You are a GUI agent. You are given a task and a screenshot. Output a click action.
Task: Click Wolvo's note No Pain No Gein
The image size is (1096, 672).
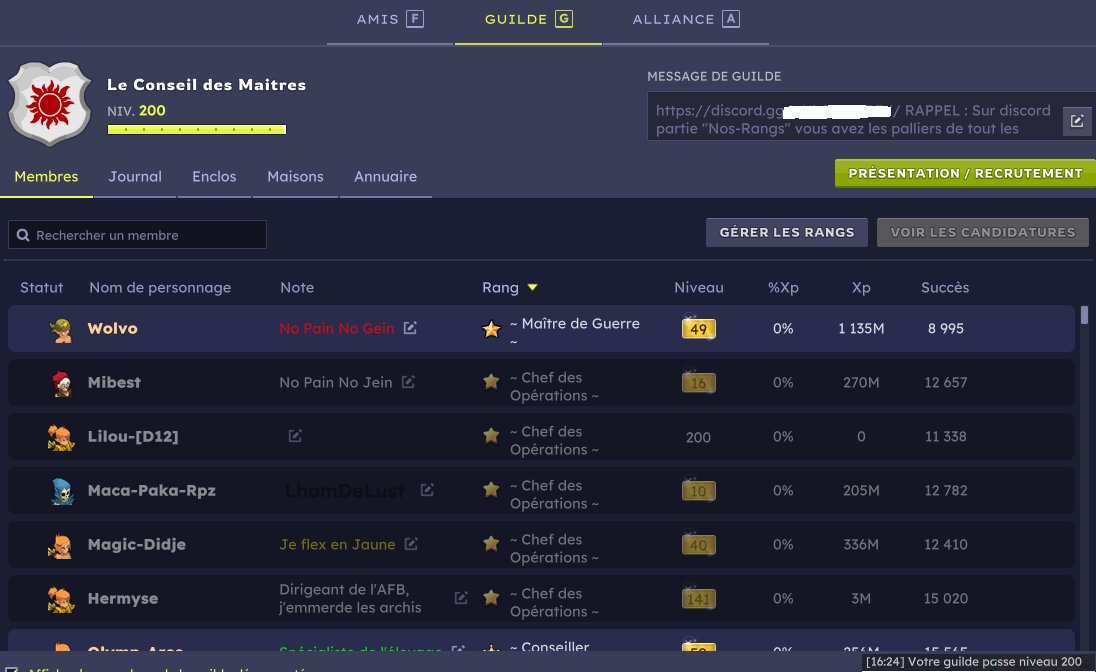336,328
